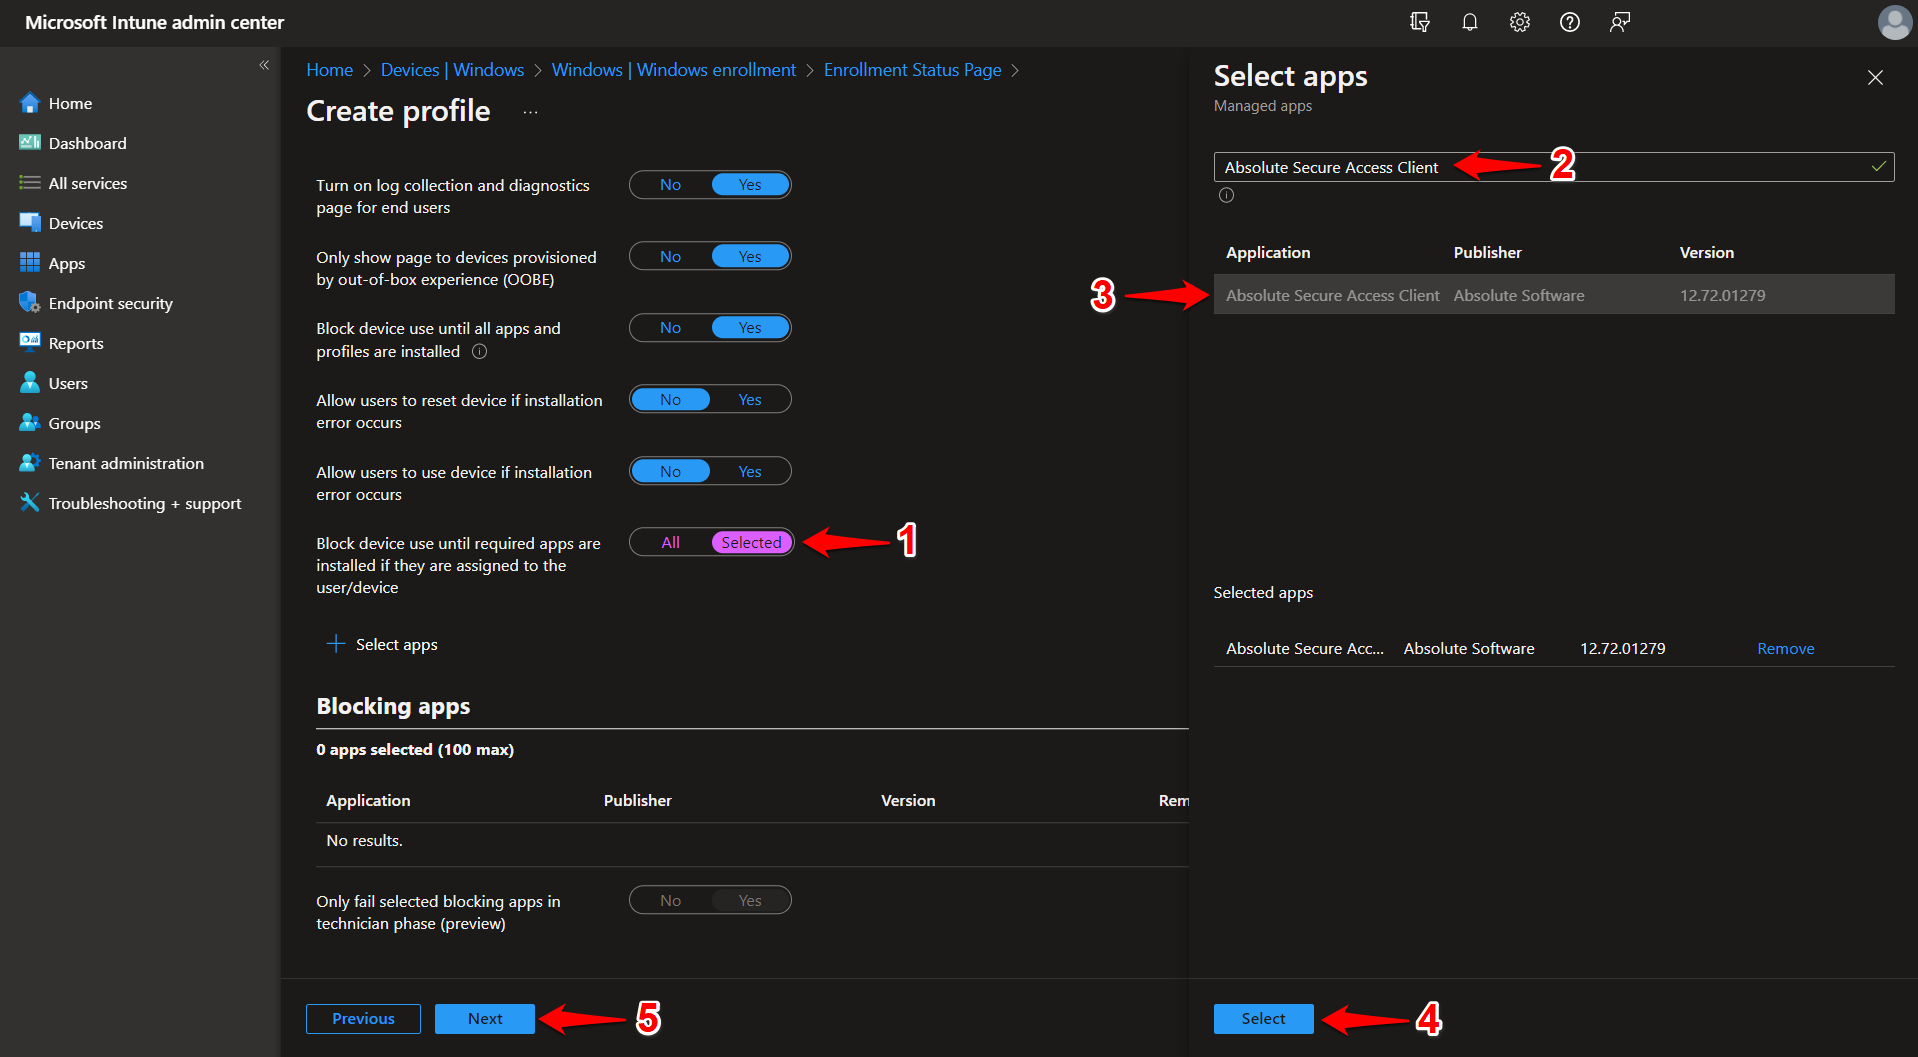Set 'Allow users to reset device' to Yes
This screenshot has height=1057, width=1918.
749,399
